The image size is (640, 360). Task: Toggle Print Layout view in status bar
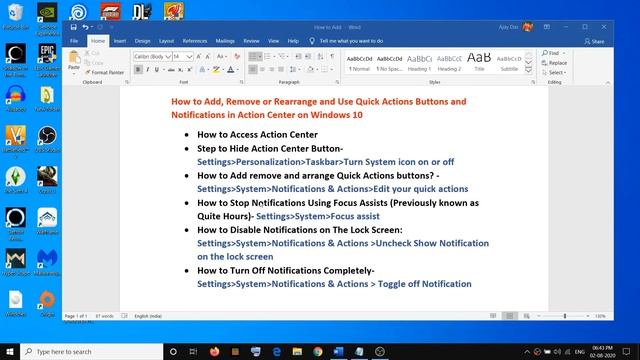click(x=510, y=316)
